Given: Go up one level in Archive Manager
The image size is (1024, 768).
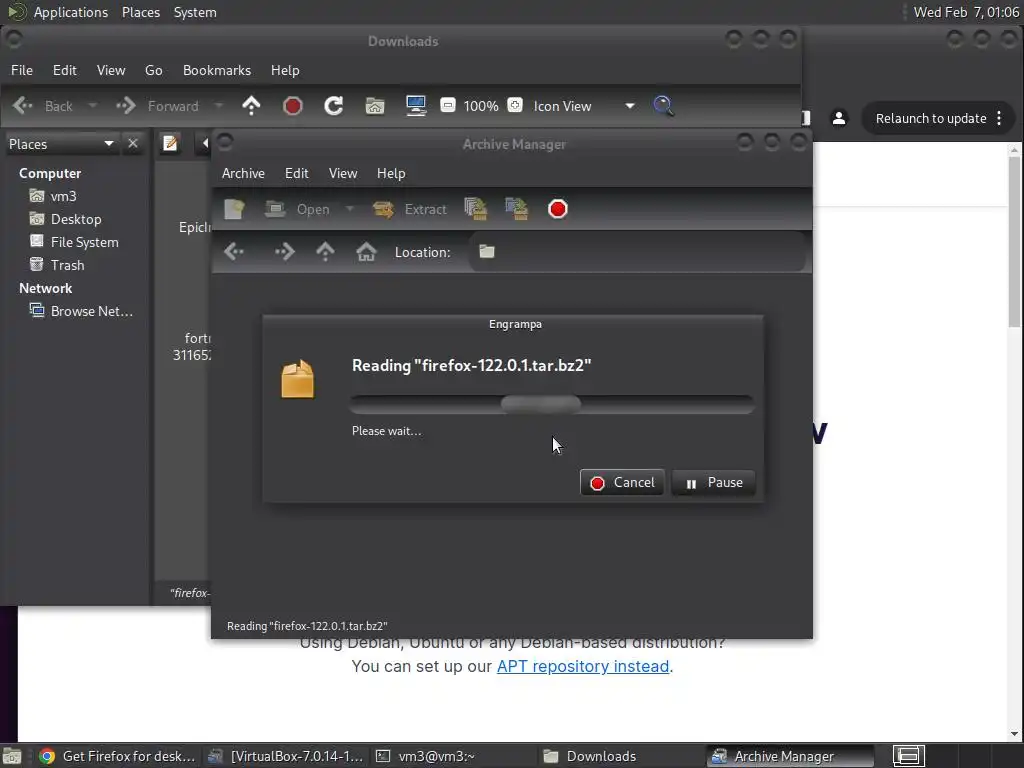Looking at the screenshot, I should coord(325,251).
